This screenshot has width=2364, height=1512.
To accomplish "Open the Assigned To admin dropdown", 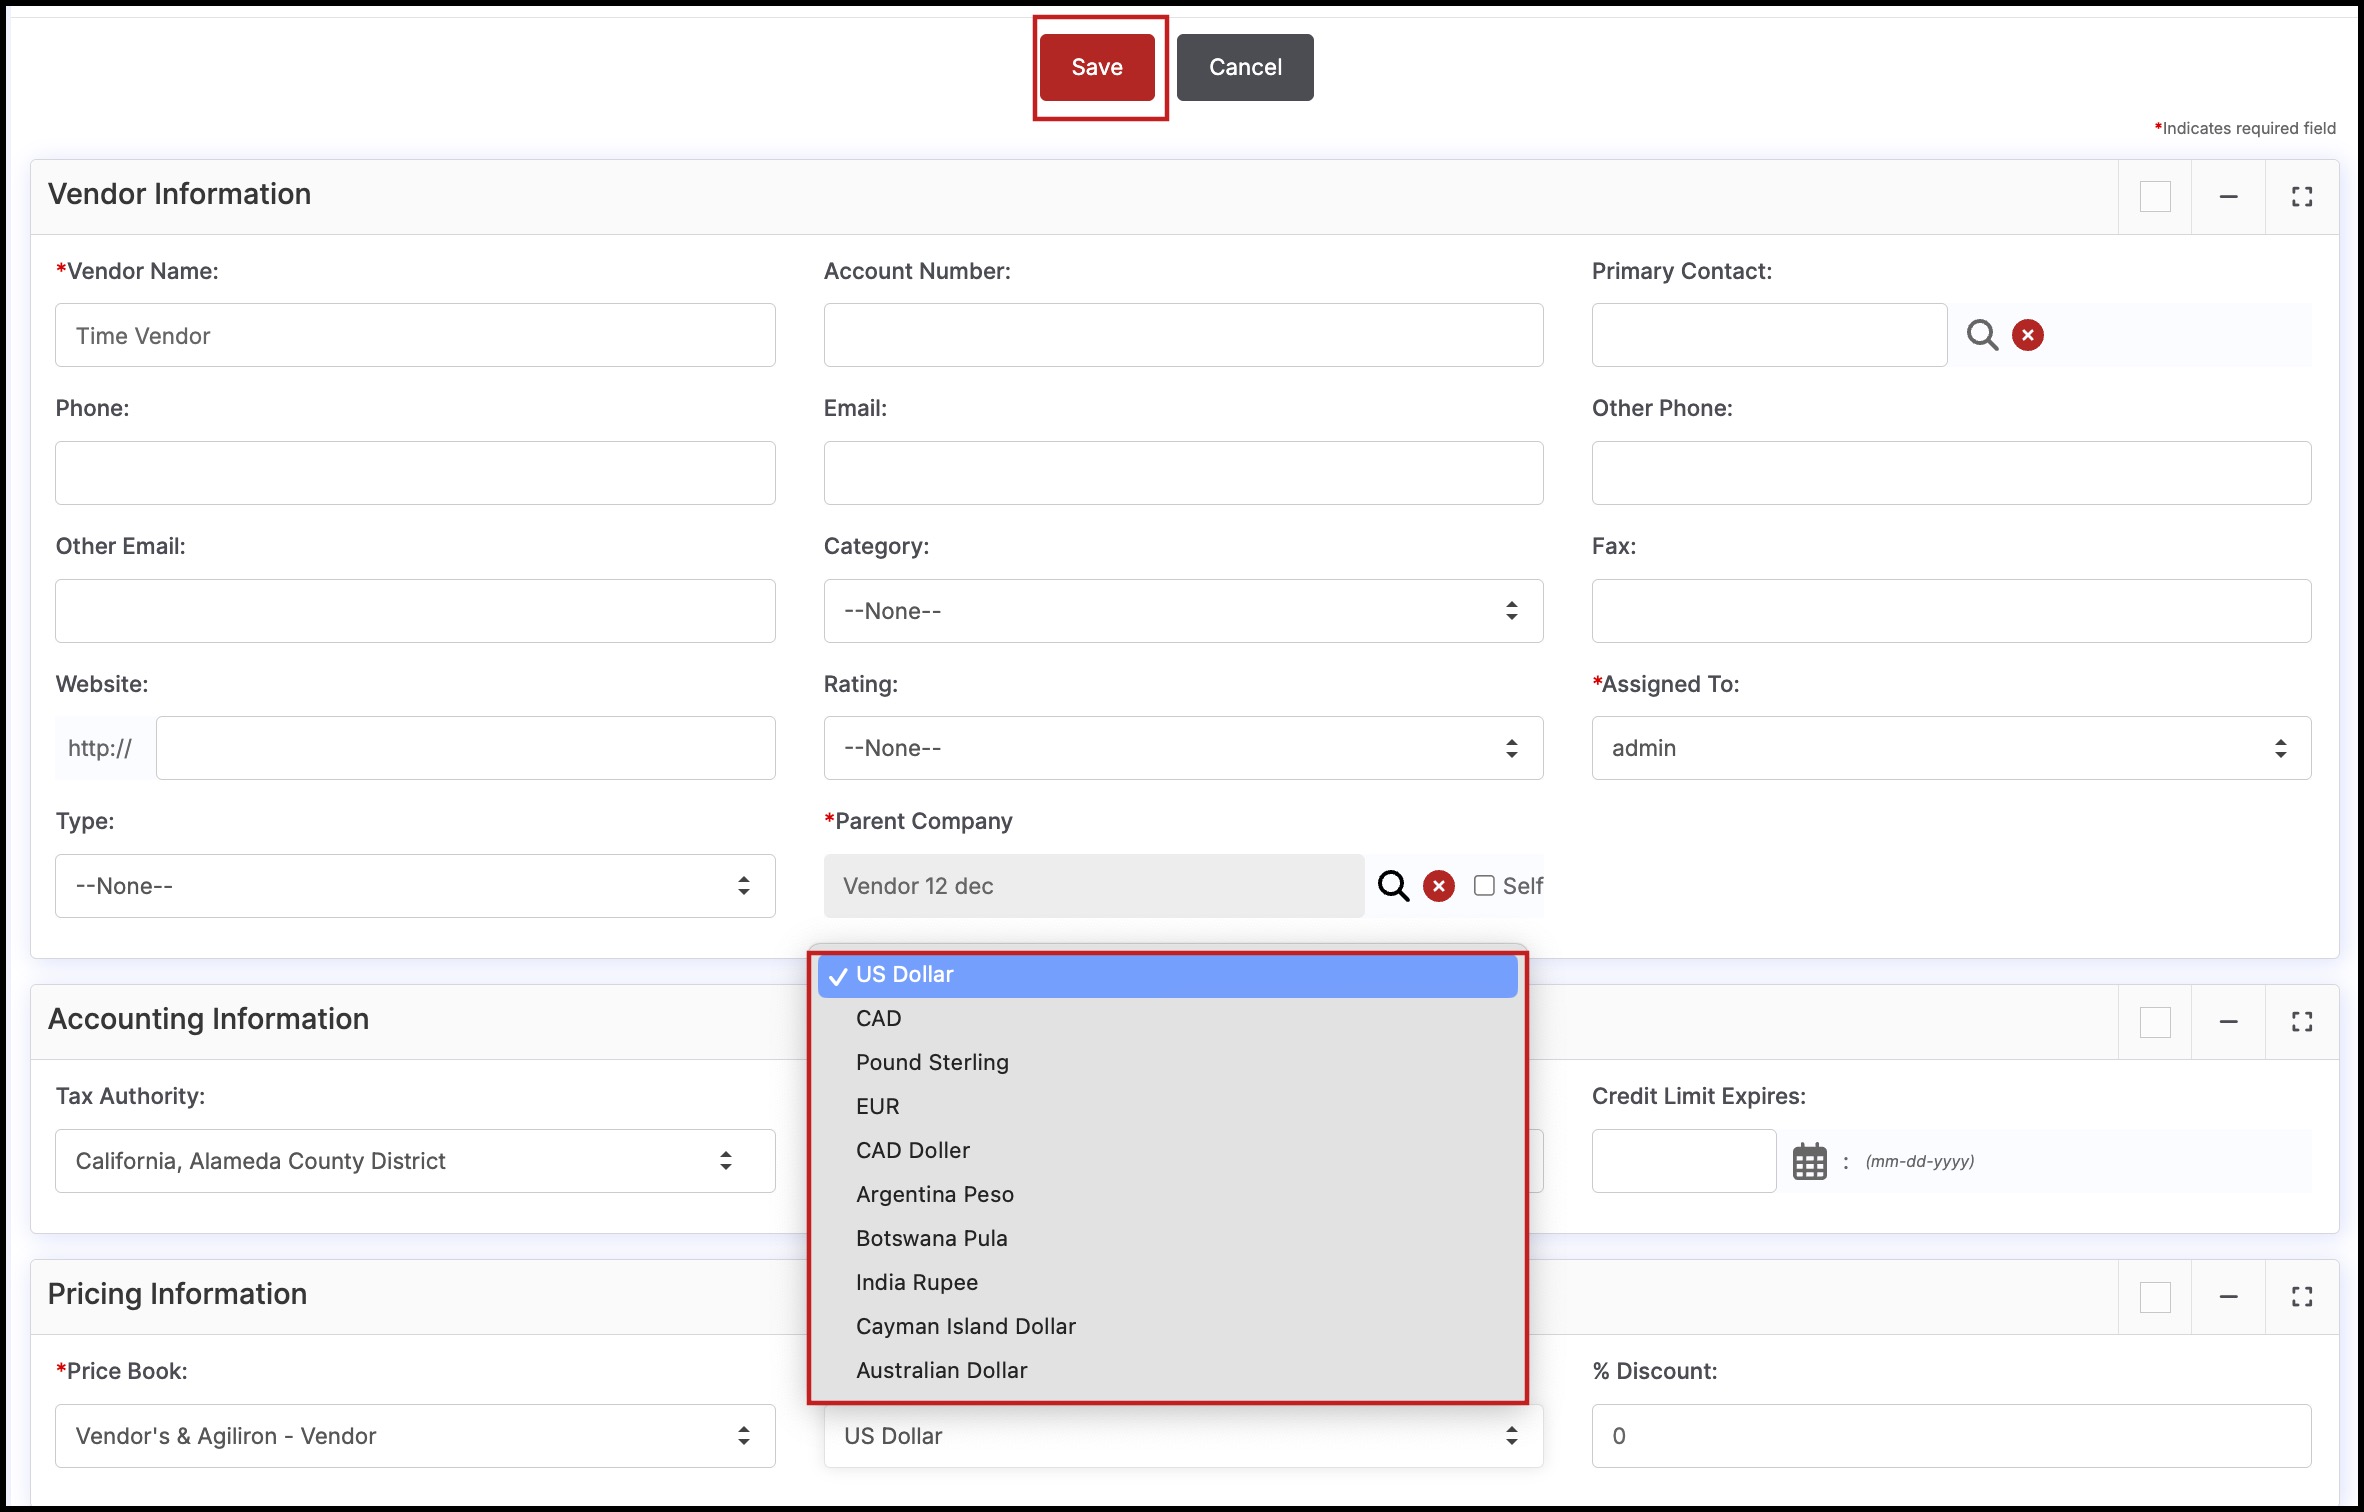I will [x=1950, y=748].
